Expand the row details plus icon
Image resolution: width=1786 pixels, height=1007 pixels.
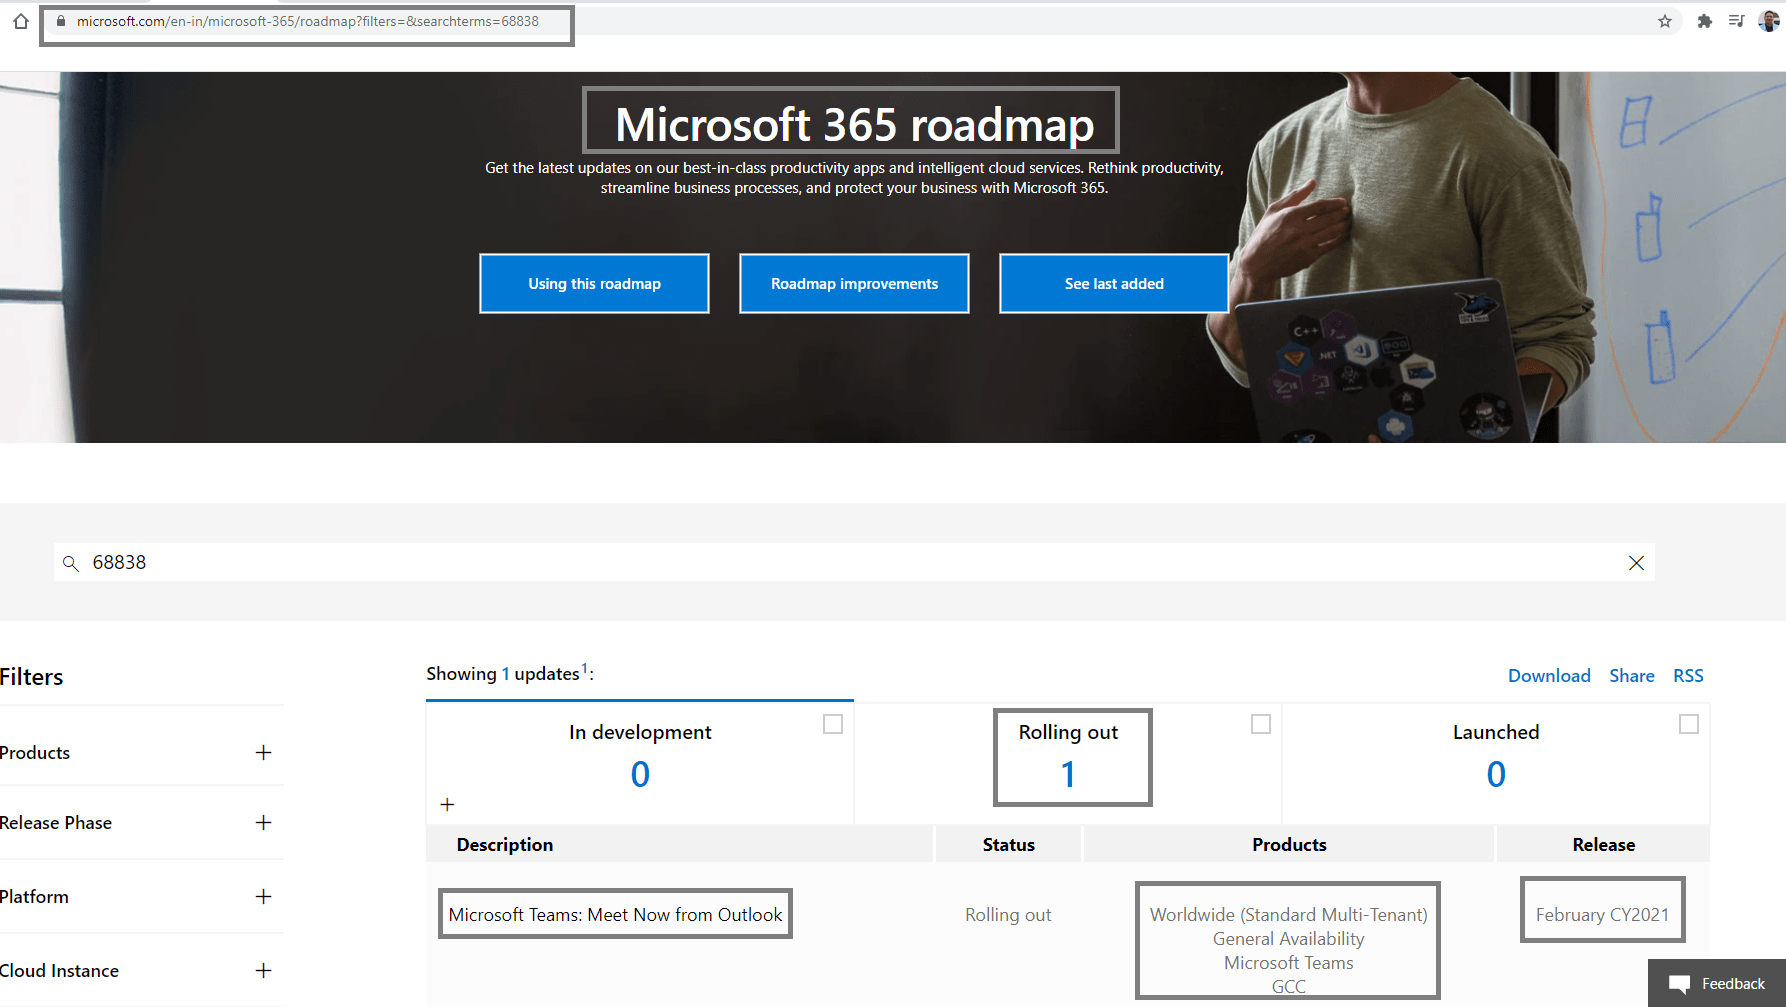coord(447,804)
